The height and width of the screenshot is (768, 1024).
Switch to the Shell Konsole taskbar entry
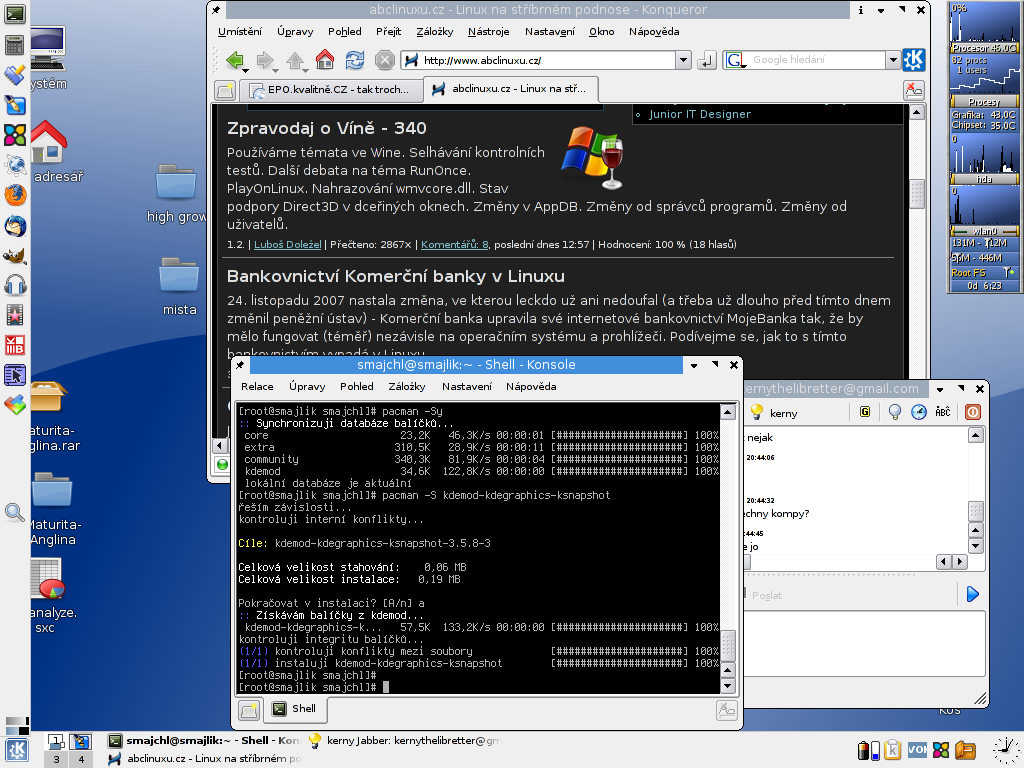(x=203, y=741)
